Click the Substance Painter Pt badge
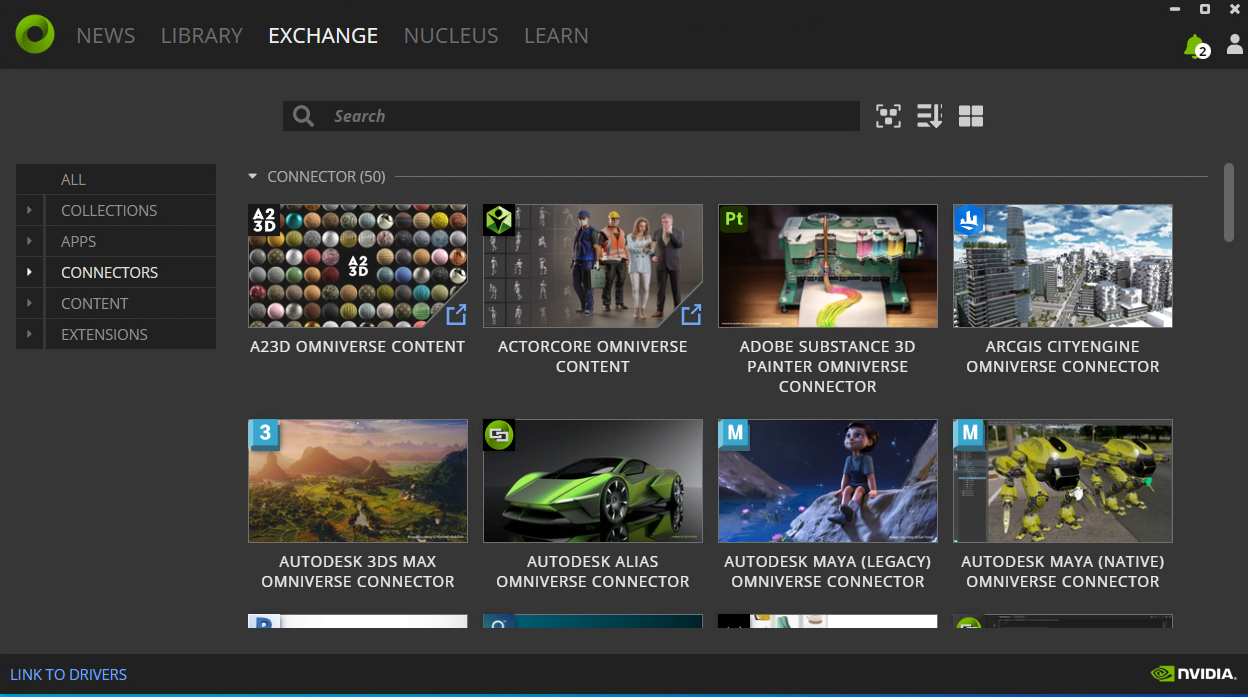The height and width of the screenshot is (697, 1248). pyautogui.click(x=734, y=219)
